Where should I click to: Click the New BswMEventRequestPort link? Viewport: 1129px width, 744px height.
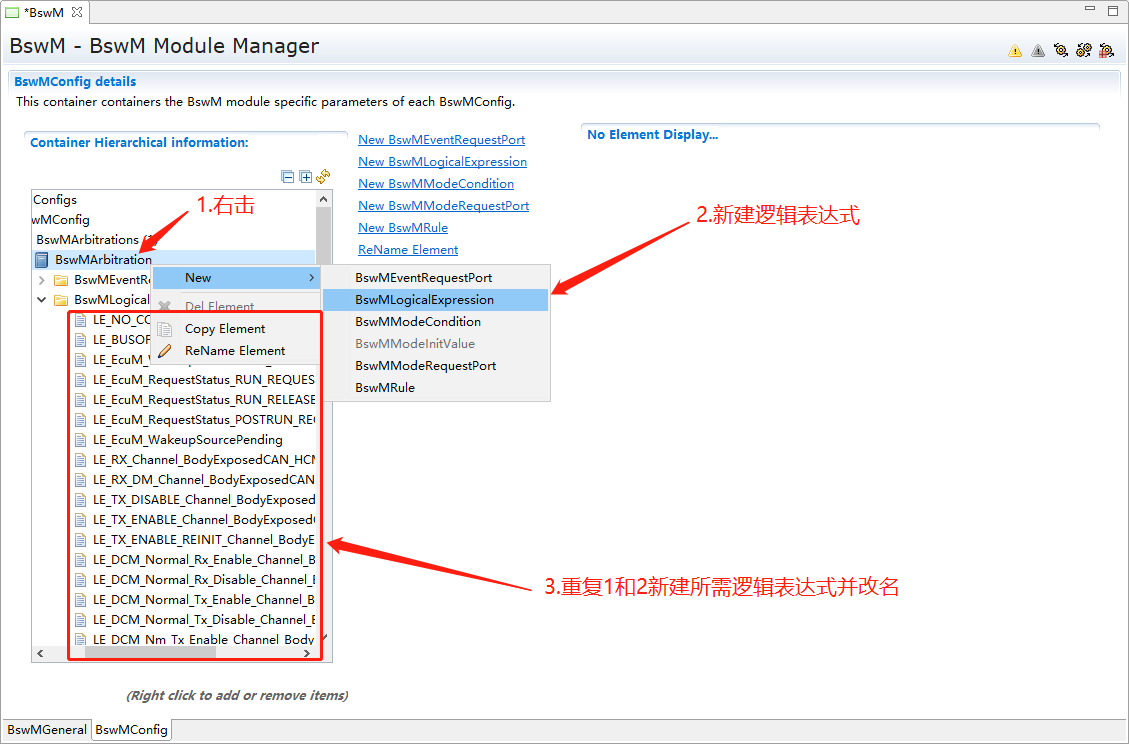[441, 140]
